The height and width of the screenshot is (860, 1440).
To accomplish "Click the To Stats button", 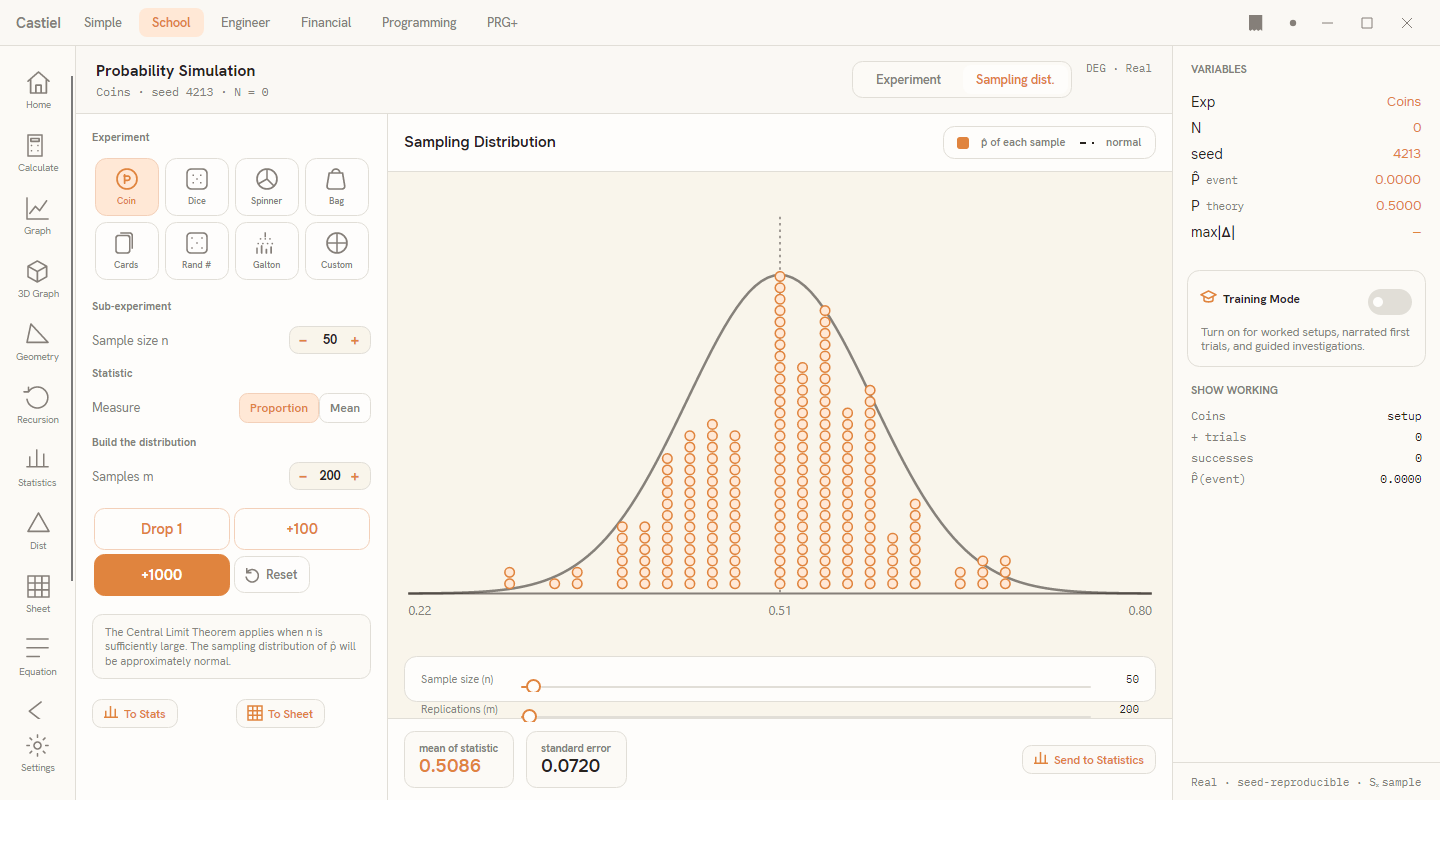I will point(135,714).
